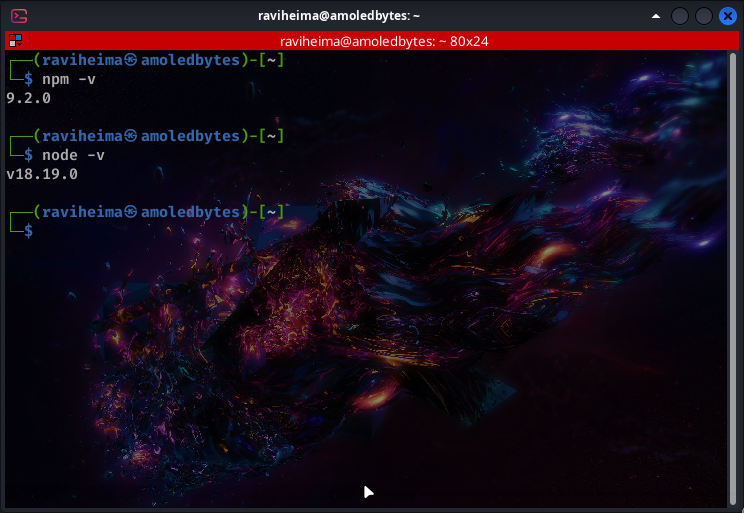This screenshot has height=513, width=744.
Task: Click username raviheima in the first prompt
Action: 81,60
